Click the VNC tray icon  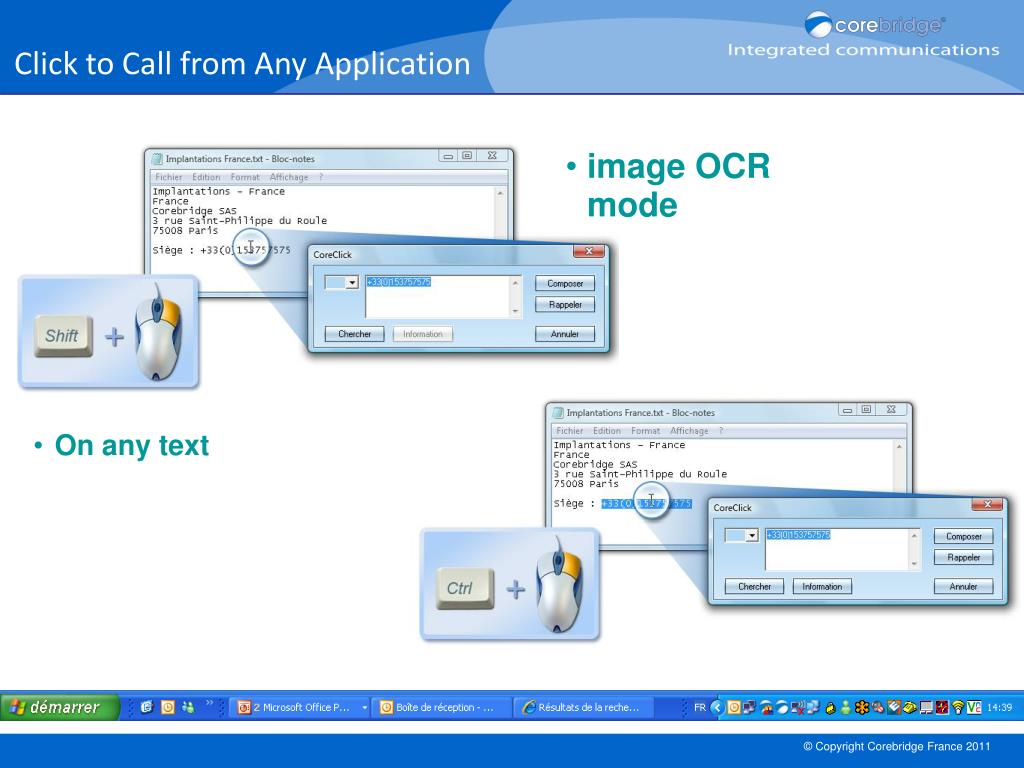click(x=974, y=707)
